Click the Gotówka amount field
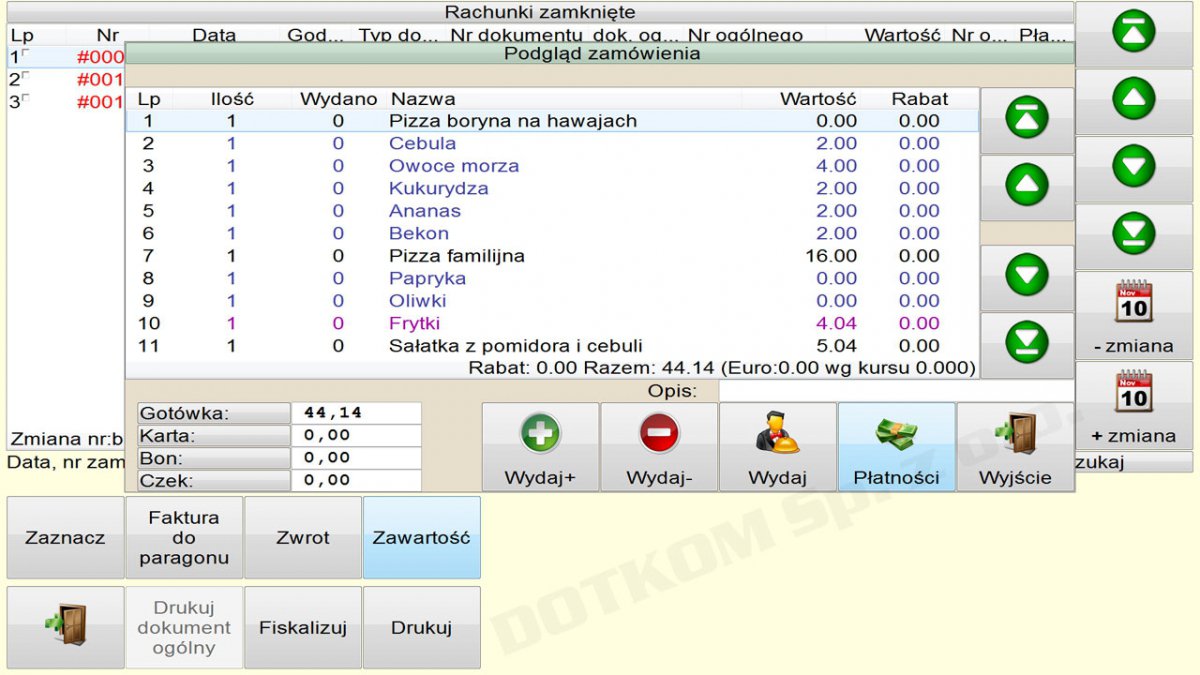 [x=356, y=413]
